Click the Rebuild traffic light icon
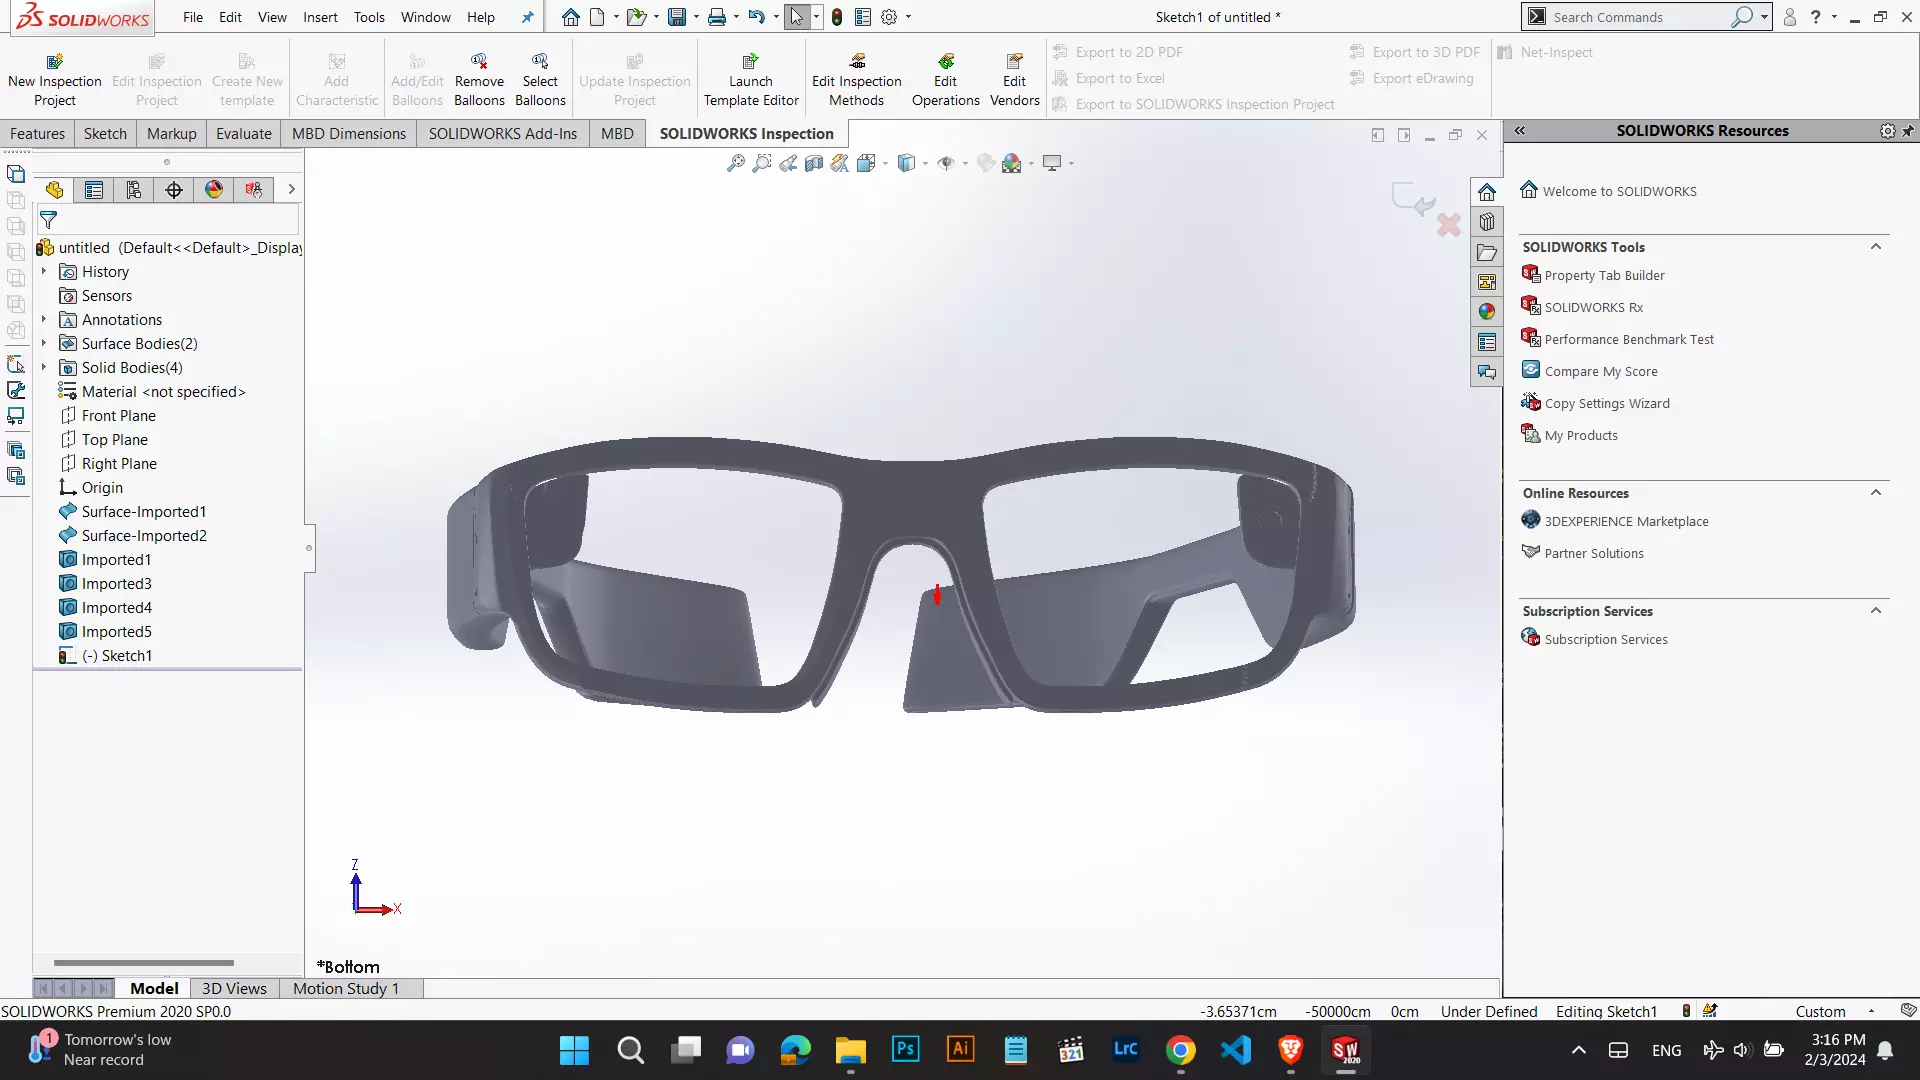The width and height of the screenshot is (1920, 1080). point(837,17)
